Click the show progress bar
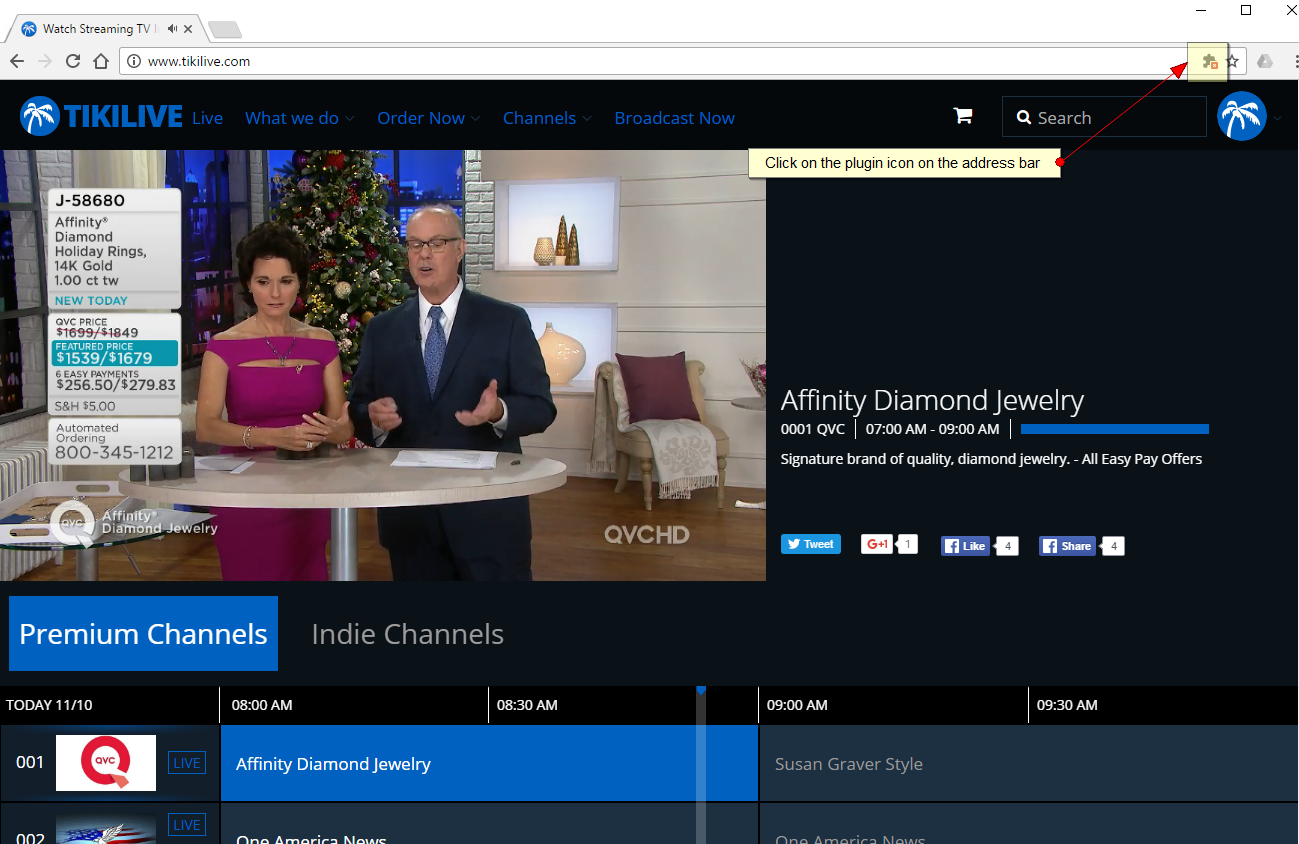Image resolution: width=1299 pixels, height=844 pixels. point(1115,429)
